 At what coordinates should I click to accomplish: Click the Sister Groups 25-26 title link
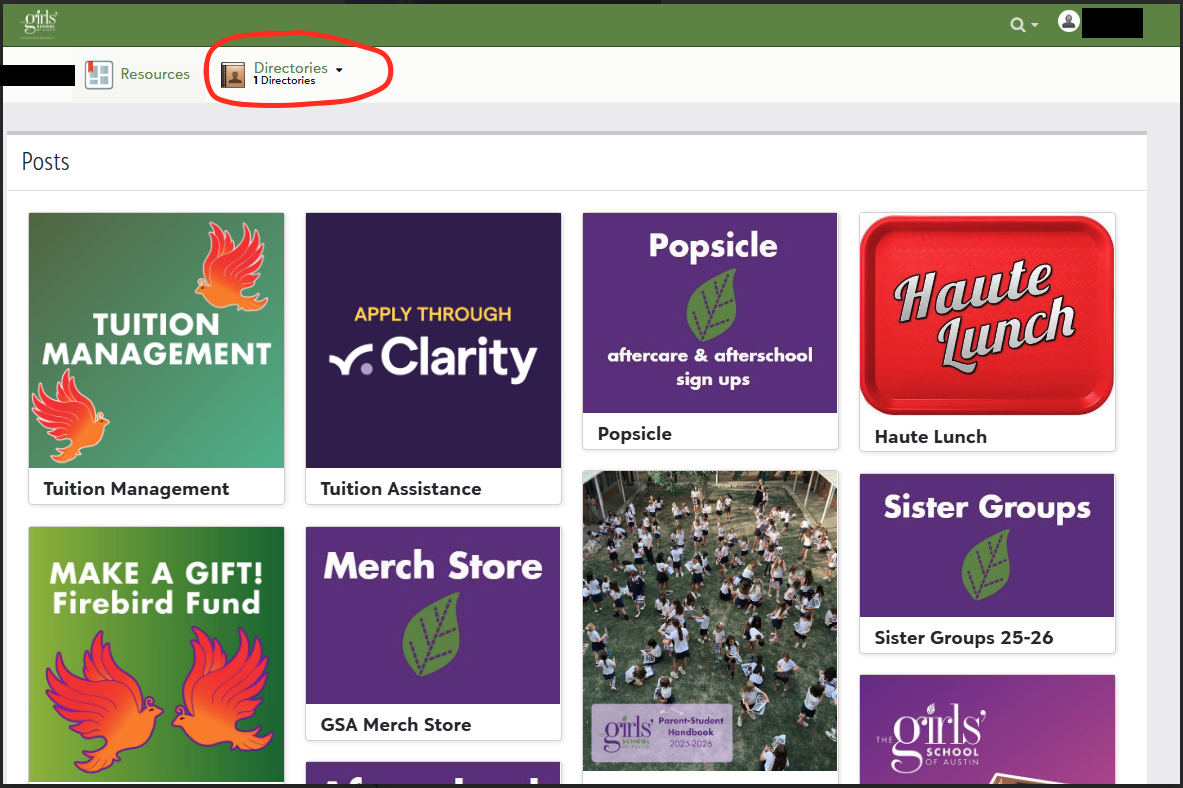(963, 638)
